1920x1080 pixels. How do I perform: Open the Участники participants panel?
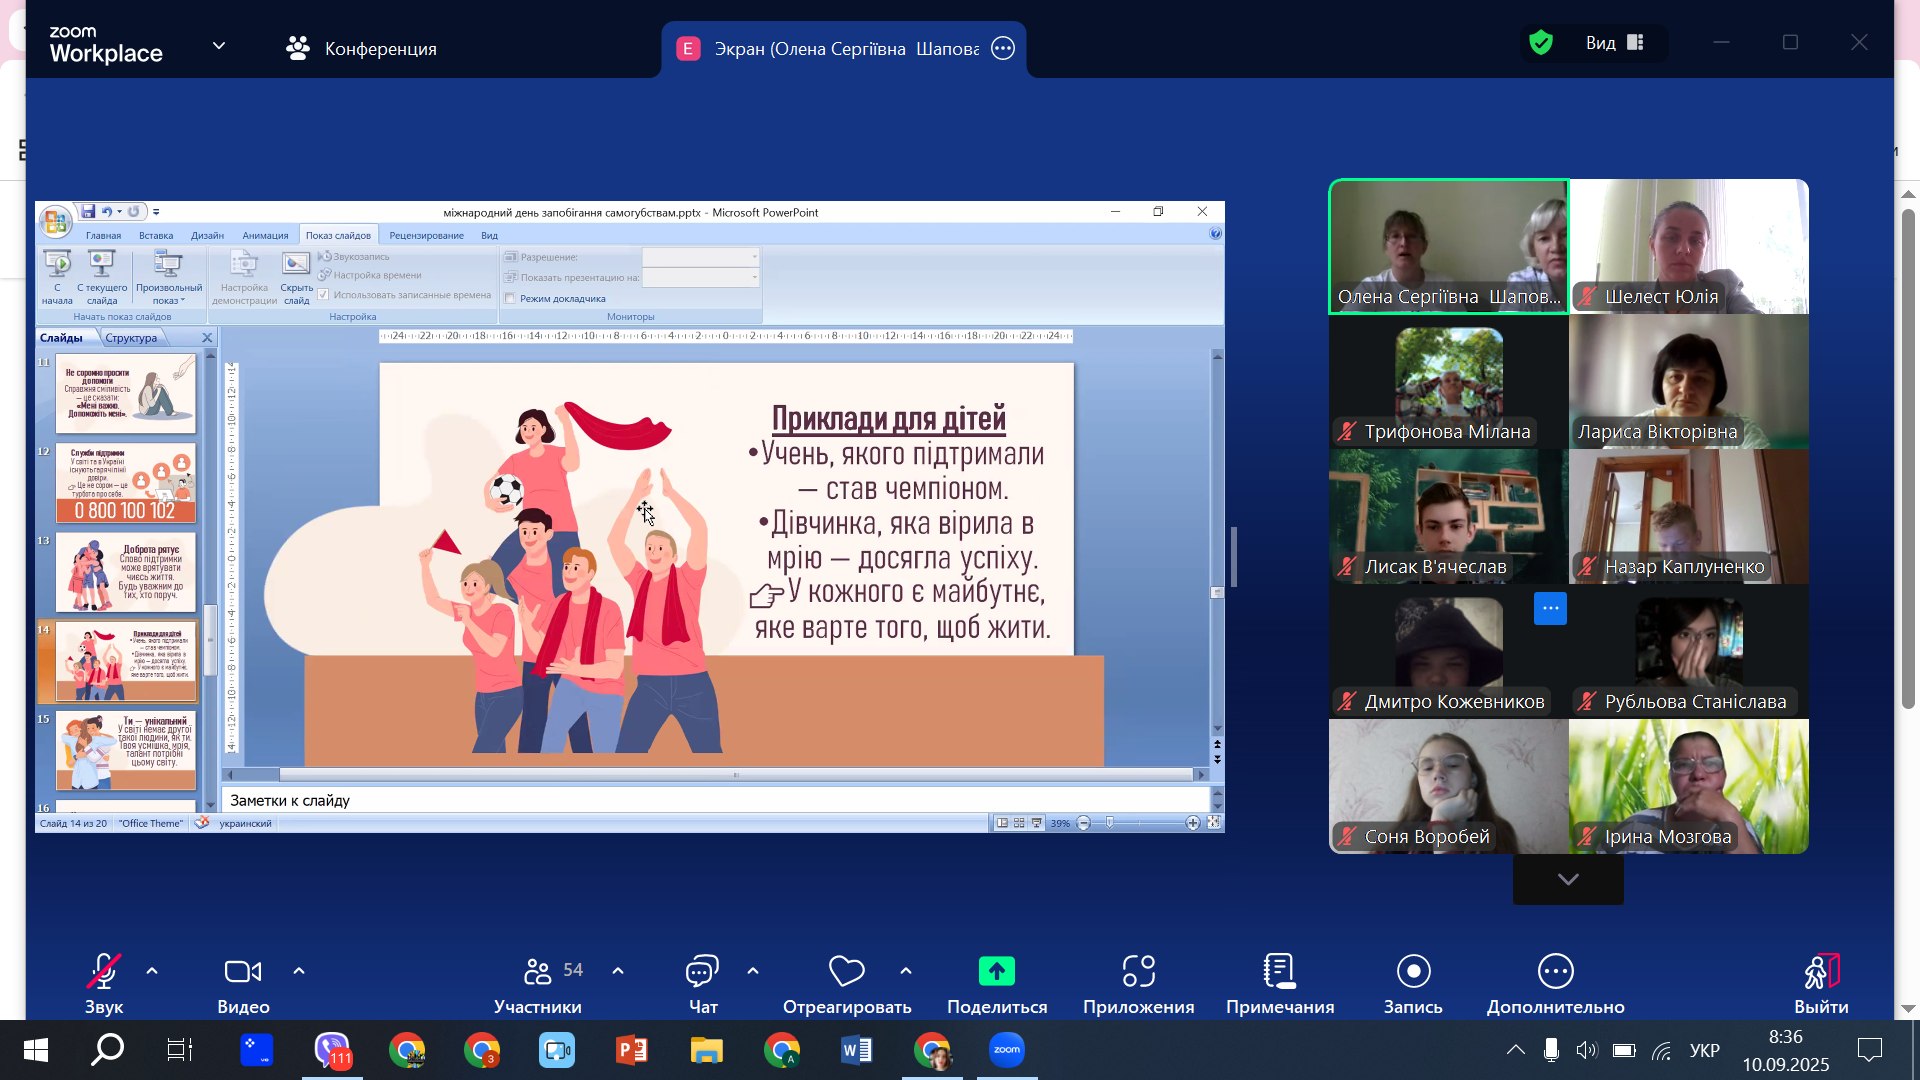coord(538,972)
